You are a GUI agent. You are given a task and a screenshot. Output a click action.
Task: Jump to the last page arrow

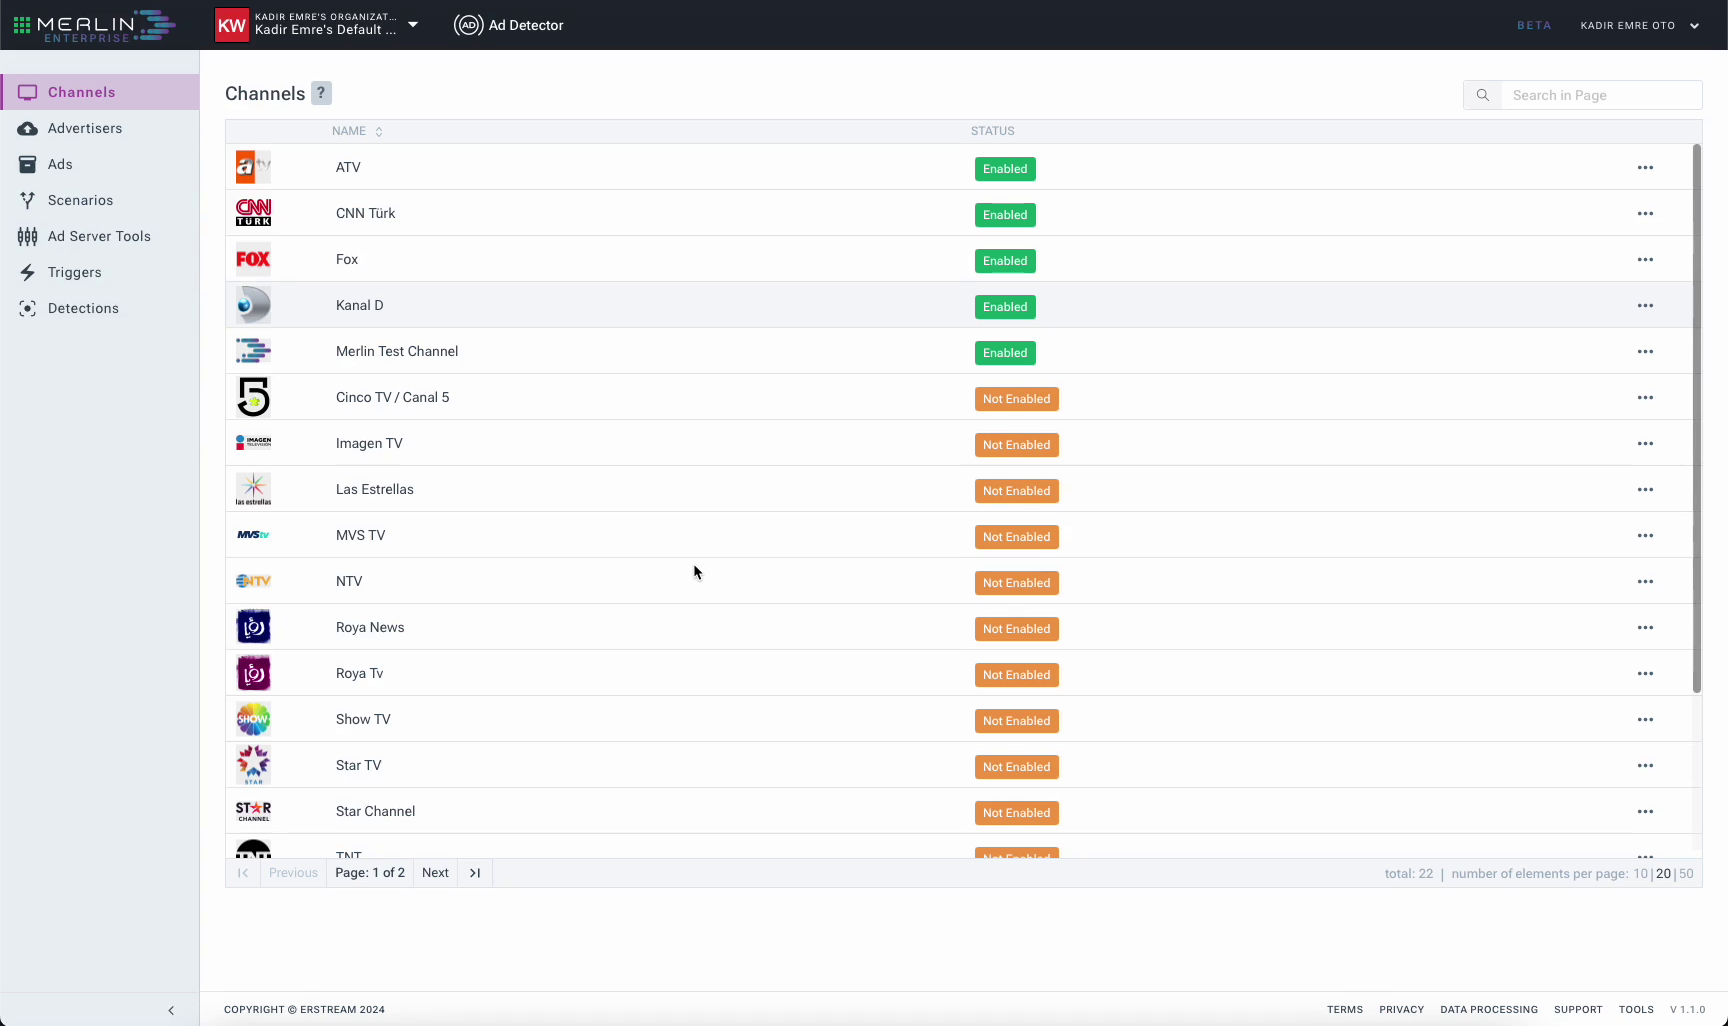[x=475, y=873]
